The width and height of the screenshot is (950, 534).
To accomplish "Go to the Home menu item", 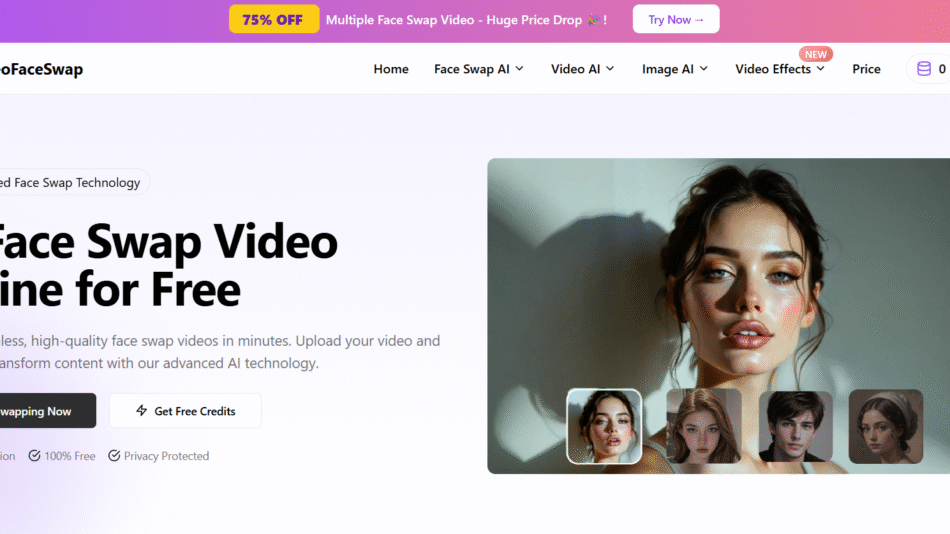I will point(391,69).
